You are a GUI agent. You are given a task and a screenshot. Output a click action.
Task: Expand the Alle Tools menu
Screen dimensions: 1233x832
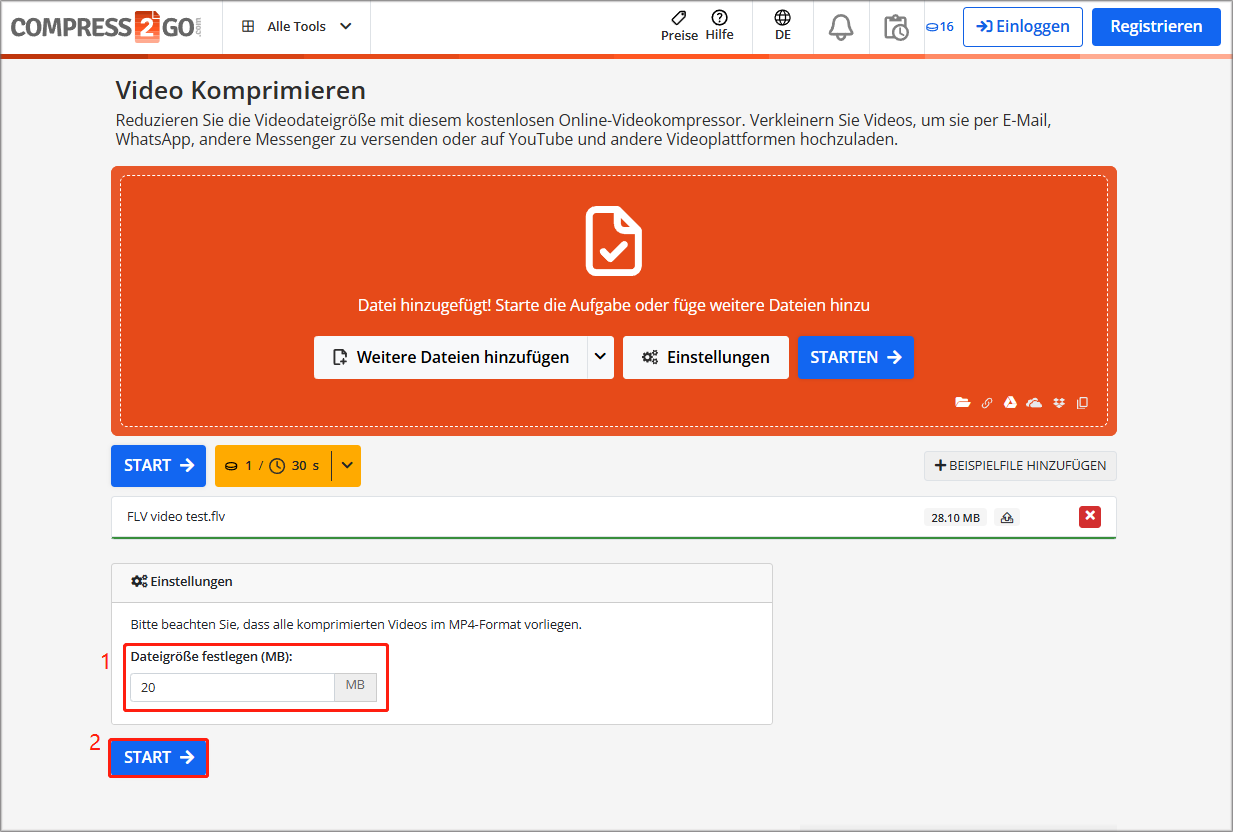(296, 27)
